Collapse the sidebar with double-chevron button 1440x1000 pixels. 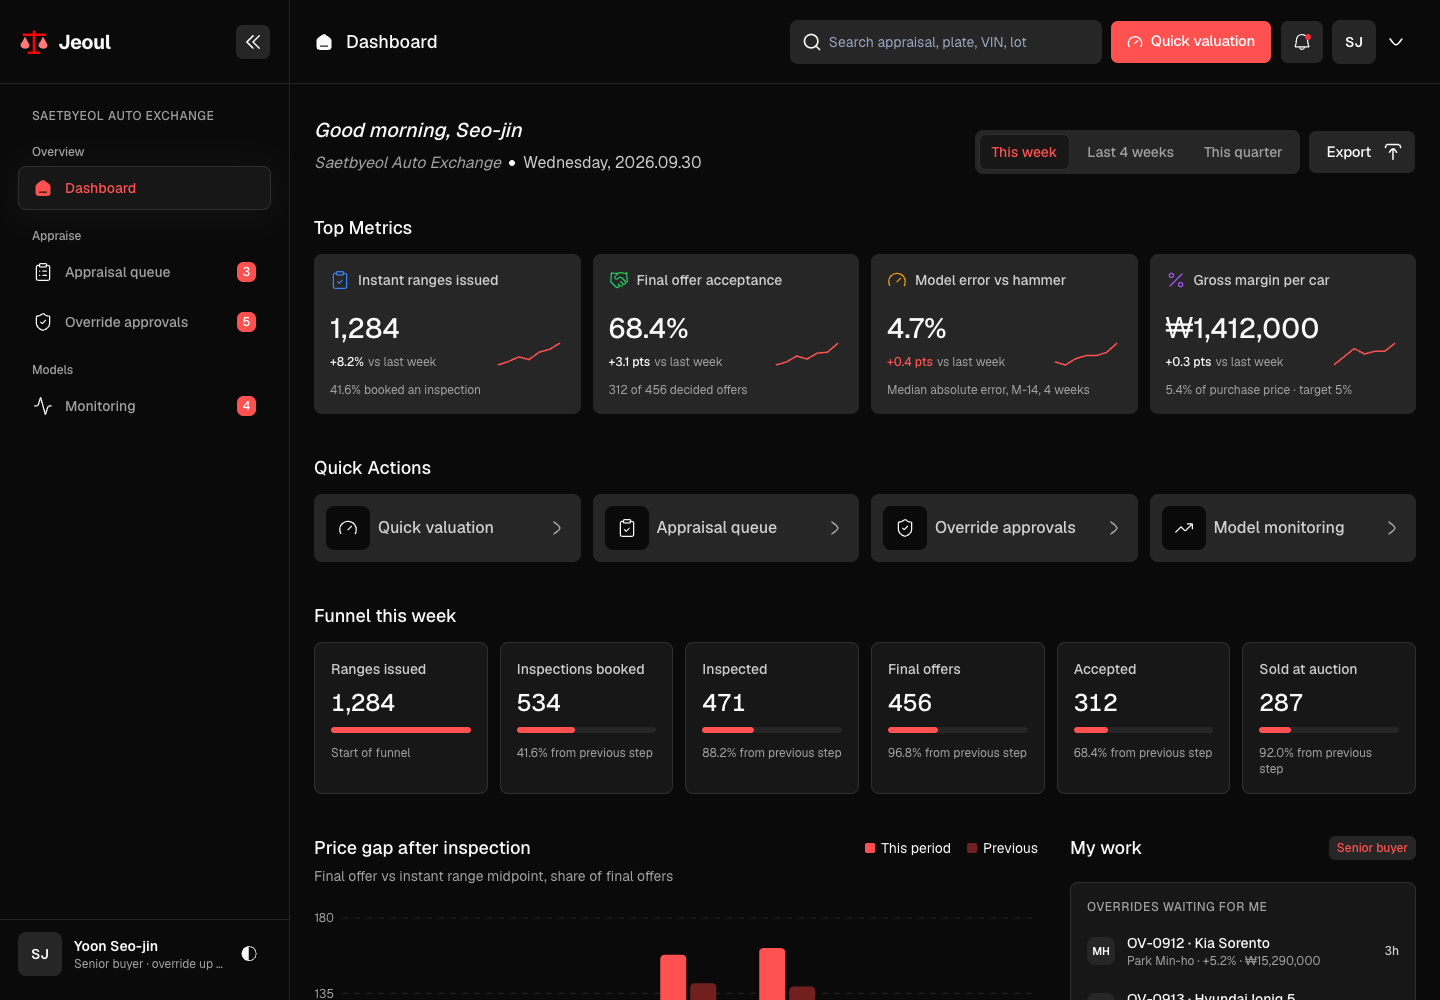pos(253,42)
